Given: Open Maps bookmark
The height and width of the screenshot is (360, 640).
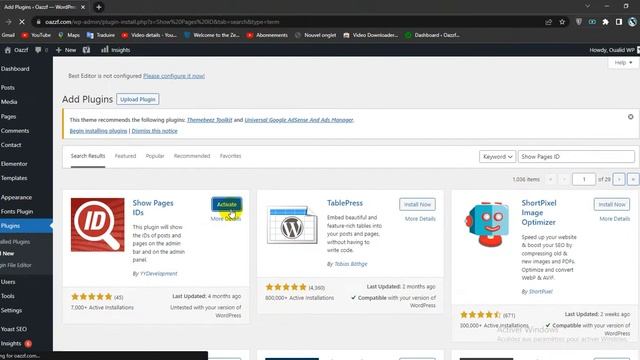Looking at the screenshot, I should click(69, 35).
